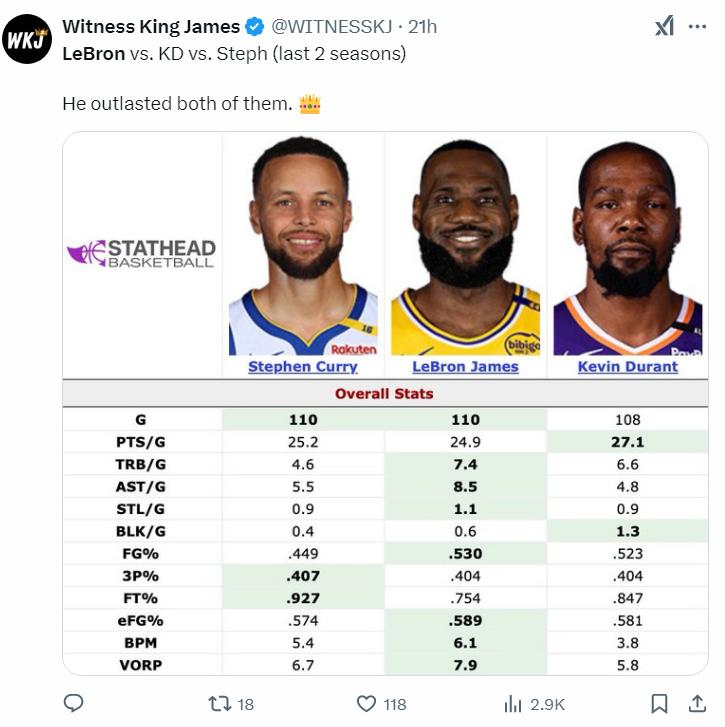This screenshot has height=727, width=725.
Task: Repost the tweet via retweet icon
Action: 219,704
